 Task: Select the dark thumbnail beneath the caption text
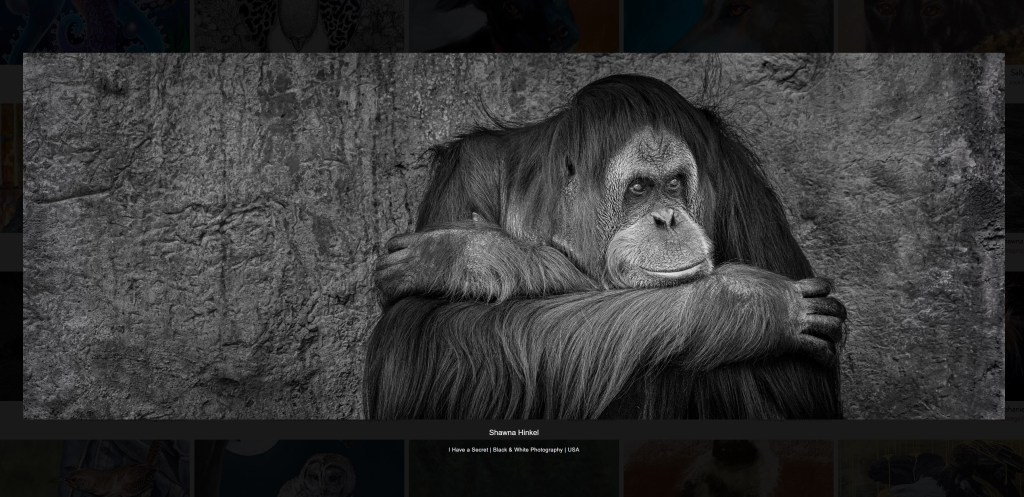coord(513,478)
